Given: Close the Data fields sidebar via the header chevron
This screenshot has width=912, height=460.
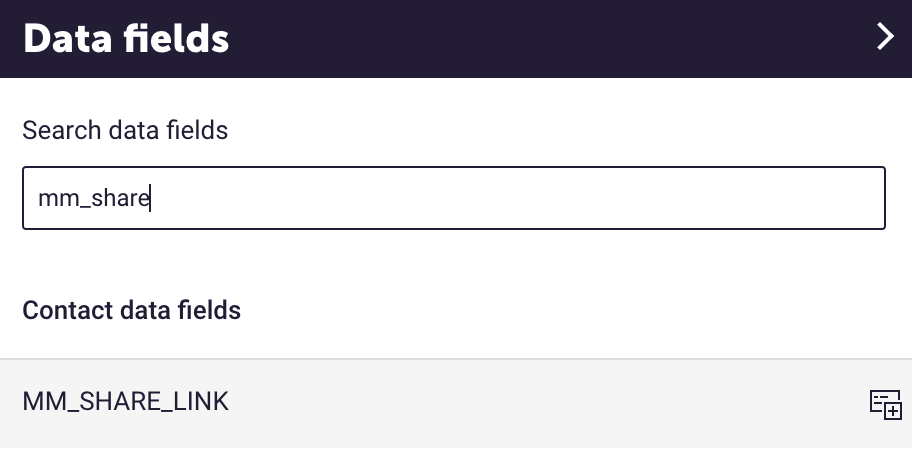Looking at the screenshot, I should [885, 37].
